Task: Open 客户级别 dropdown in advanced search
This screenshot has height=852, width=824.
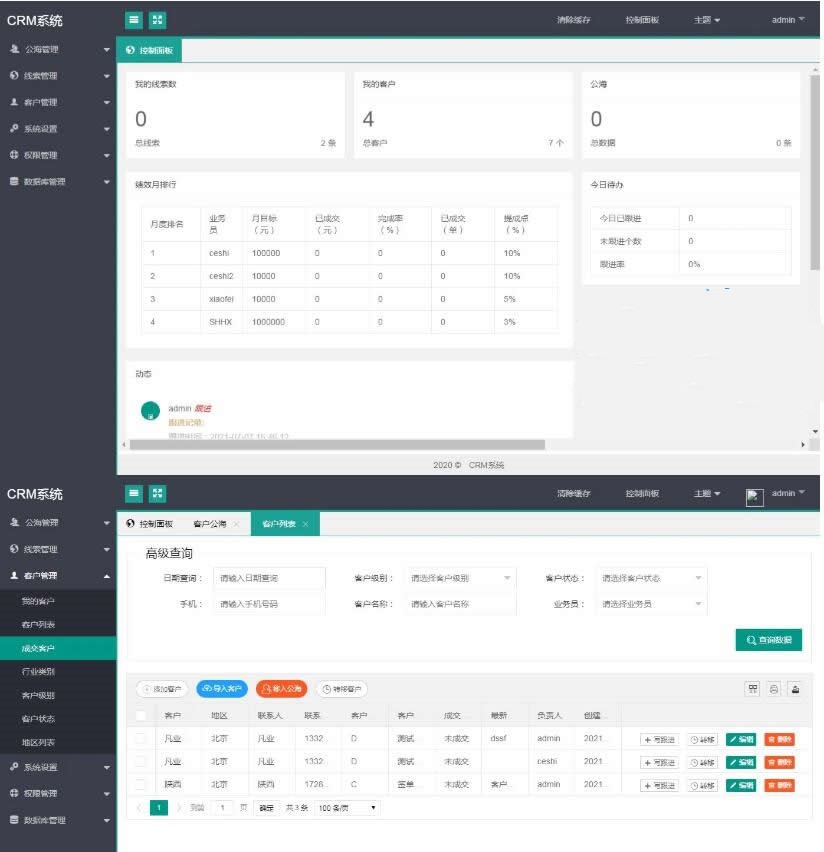Action: tap(460, 578)
